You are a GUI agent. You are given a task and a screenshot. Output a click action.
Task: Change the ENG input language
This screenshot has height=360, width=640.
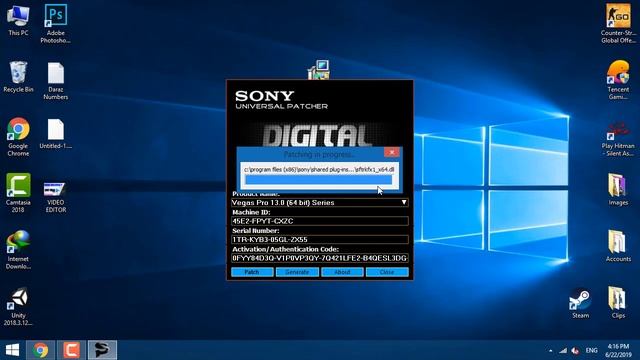coord(591,350)
